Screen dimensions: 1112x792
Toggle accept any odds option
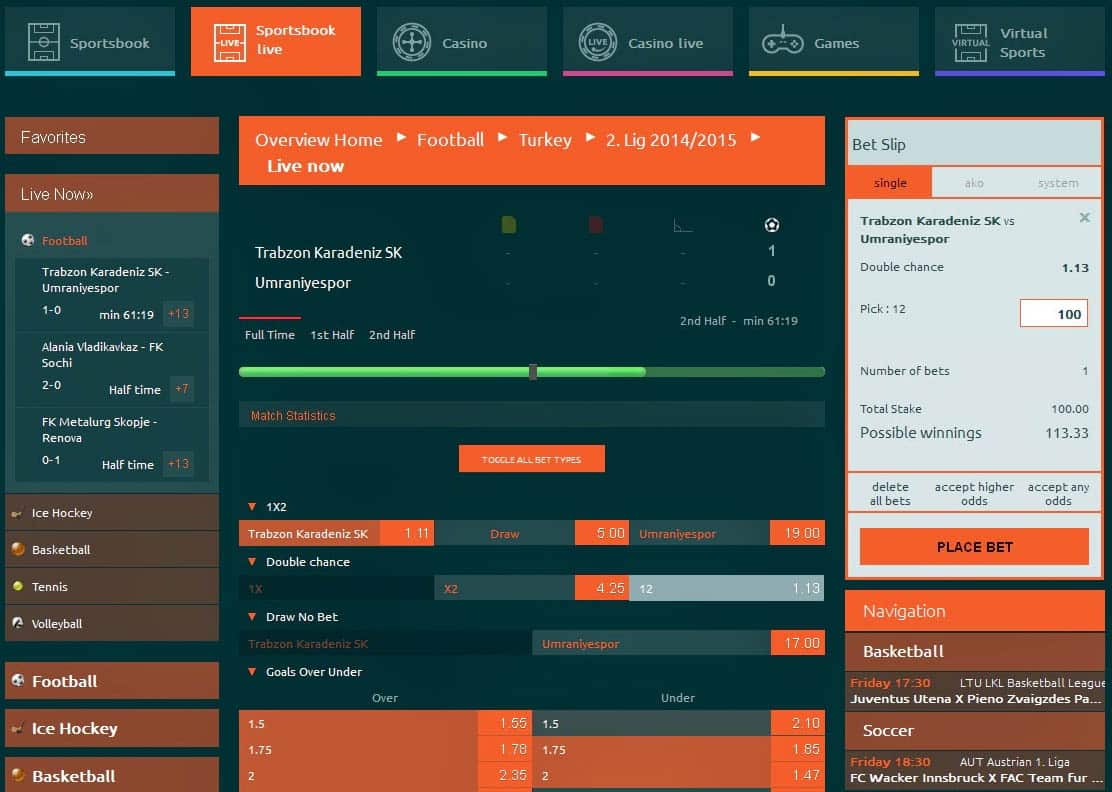pyautogui.click(x=1058, y=493)
